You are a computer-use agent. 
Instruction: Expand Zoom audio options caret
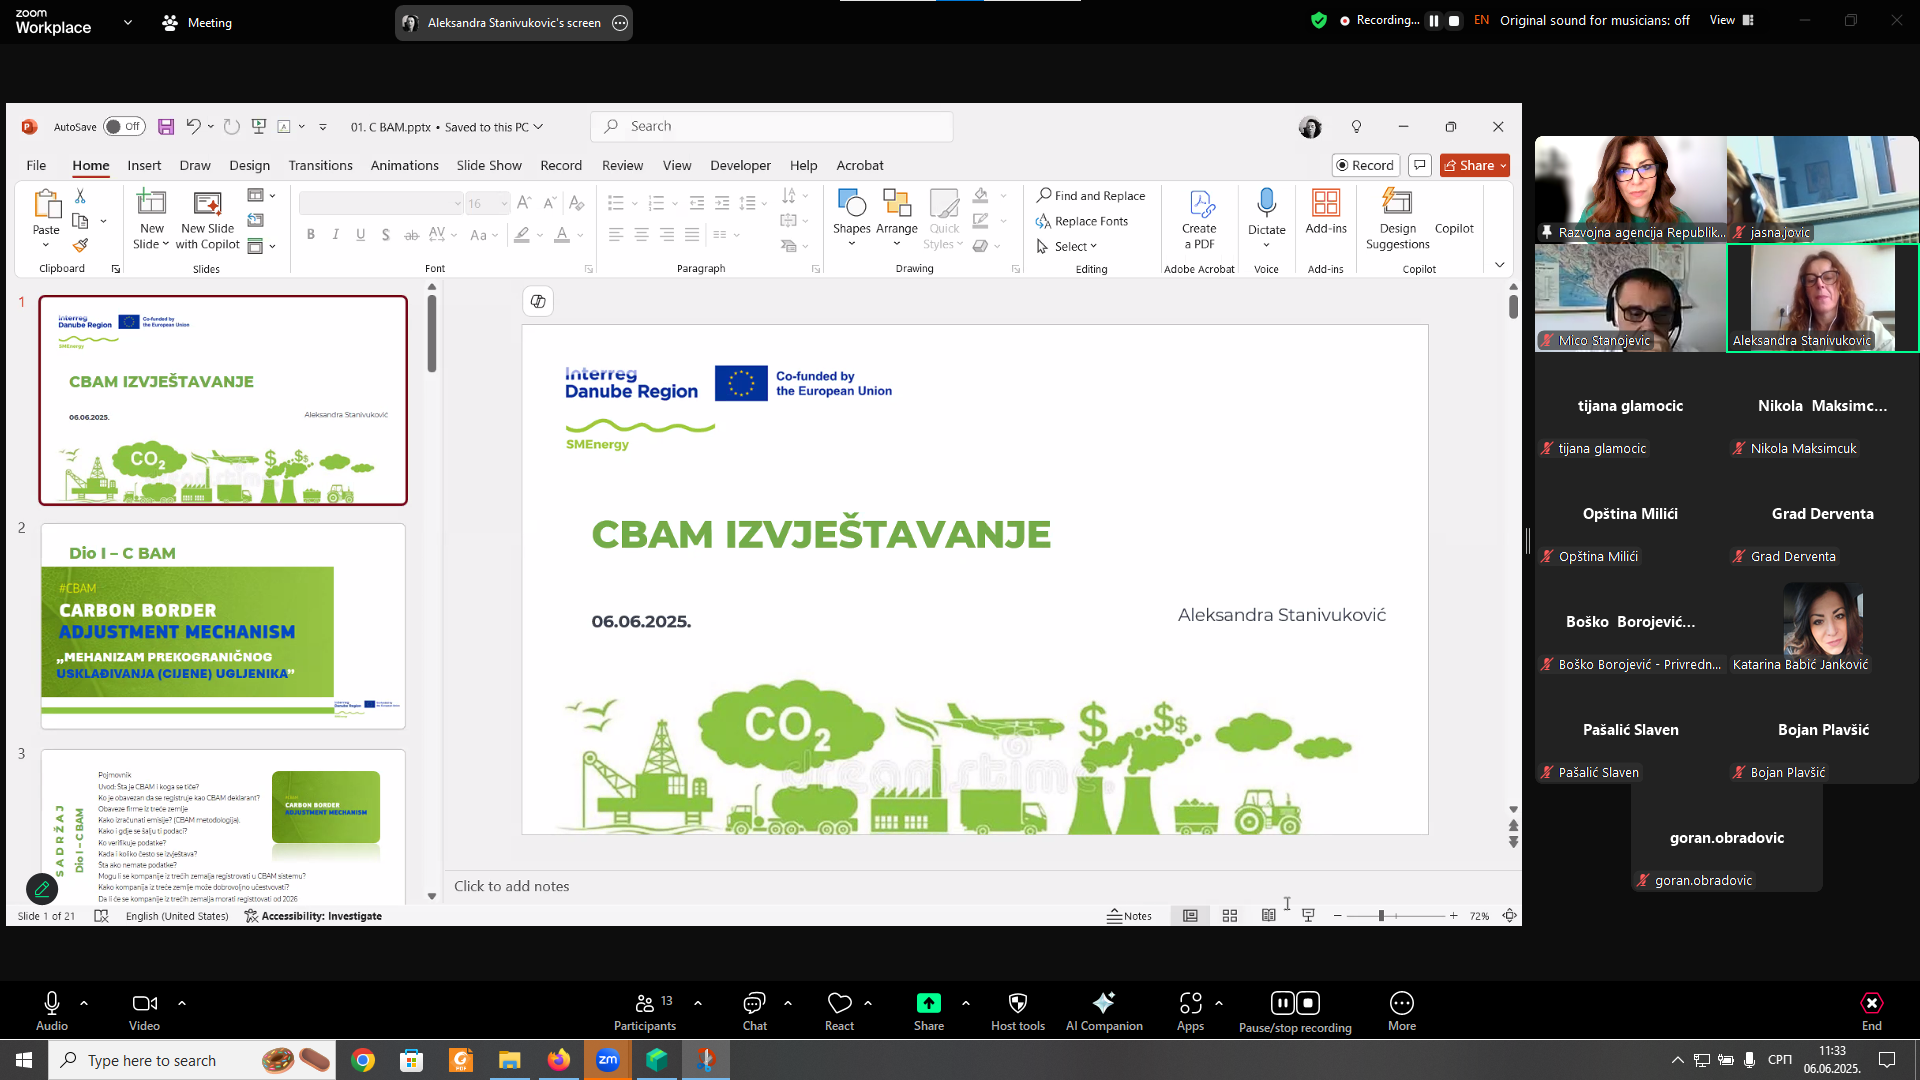coord(84,1002)
